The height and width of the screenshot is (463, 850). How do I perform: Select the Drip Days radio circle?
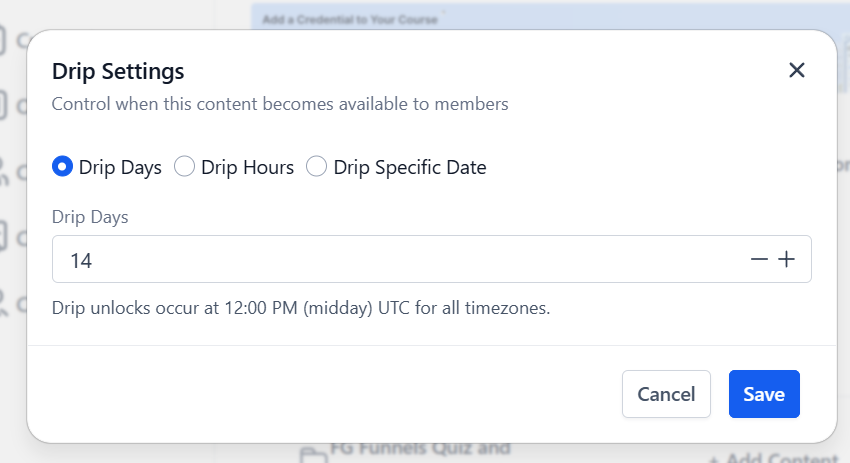coord(62,166)
